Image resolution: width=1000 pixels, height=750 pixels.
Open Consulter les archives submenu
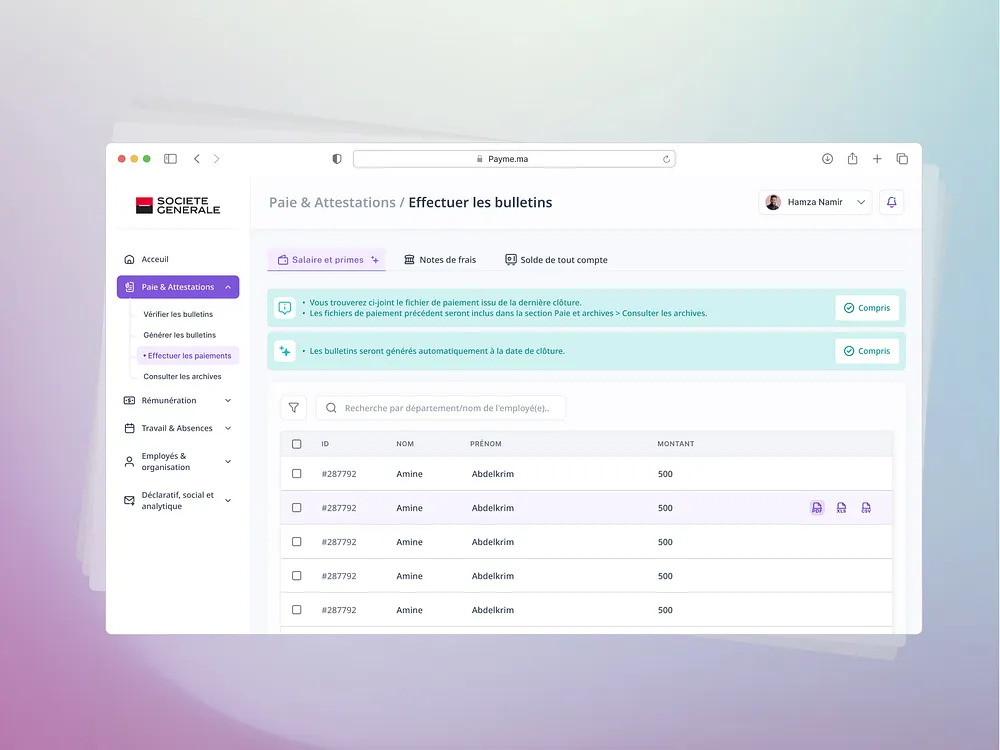tap(182, 376)
